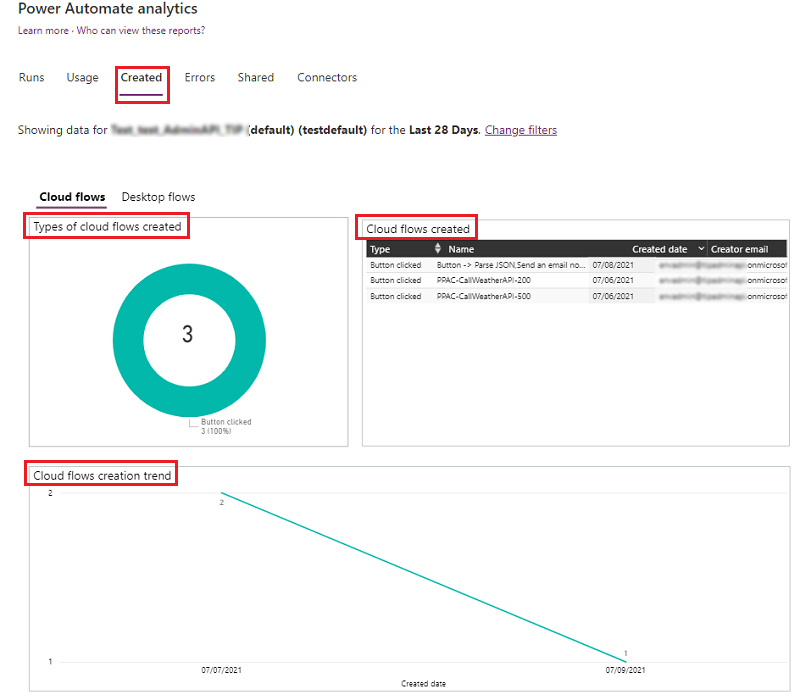Switch to the Connectors tab
Image resolution: width=800 pixels, height=700 pixels.
tap(326, 78)
